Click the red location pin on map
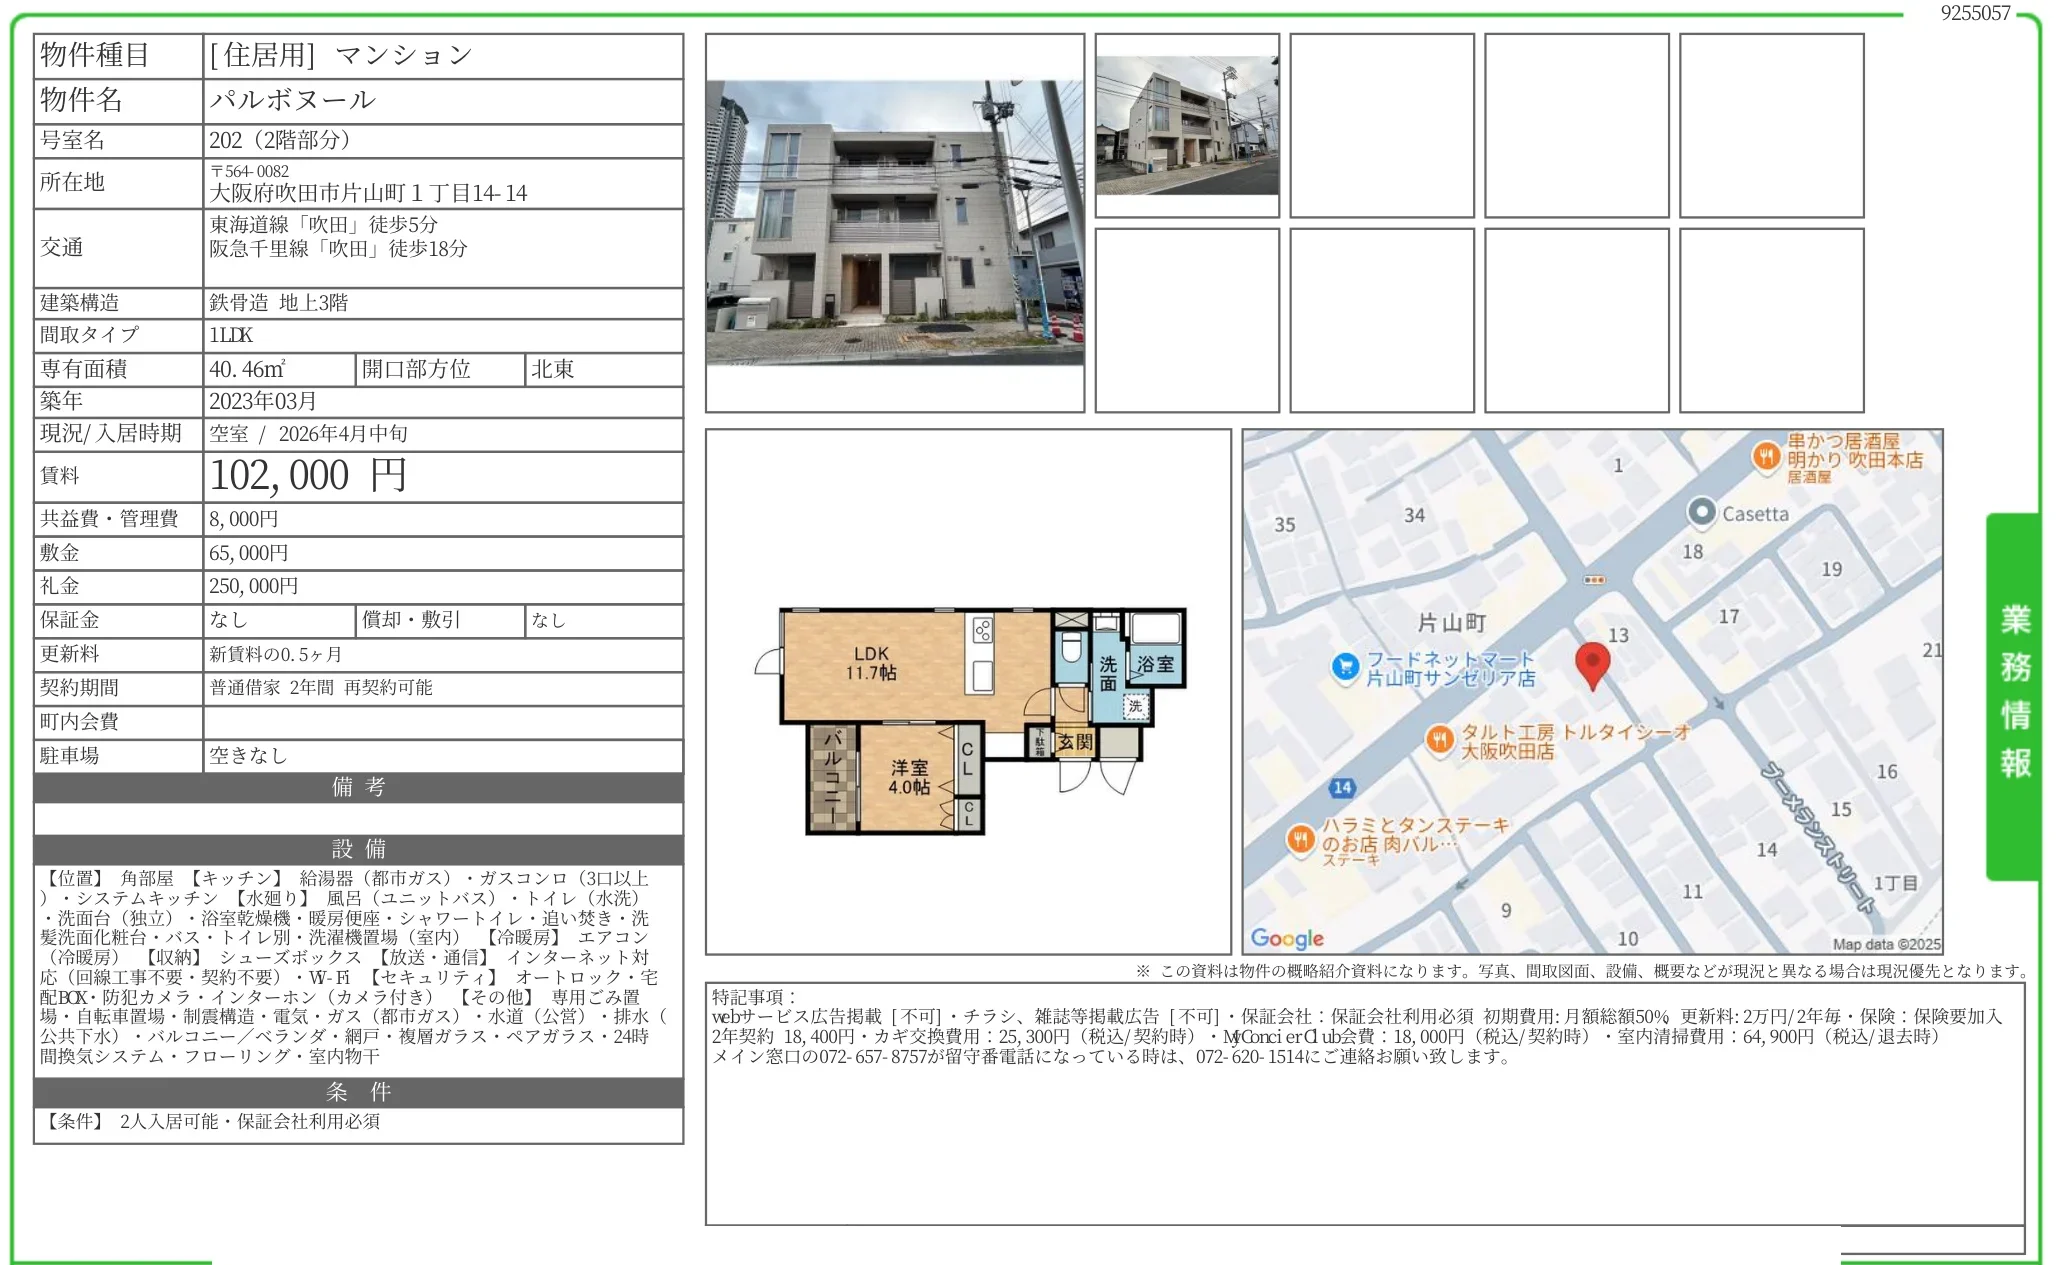This screenshot has width=2056, height=1265. (x=1592, y=663)
